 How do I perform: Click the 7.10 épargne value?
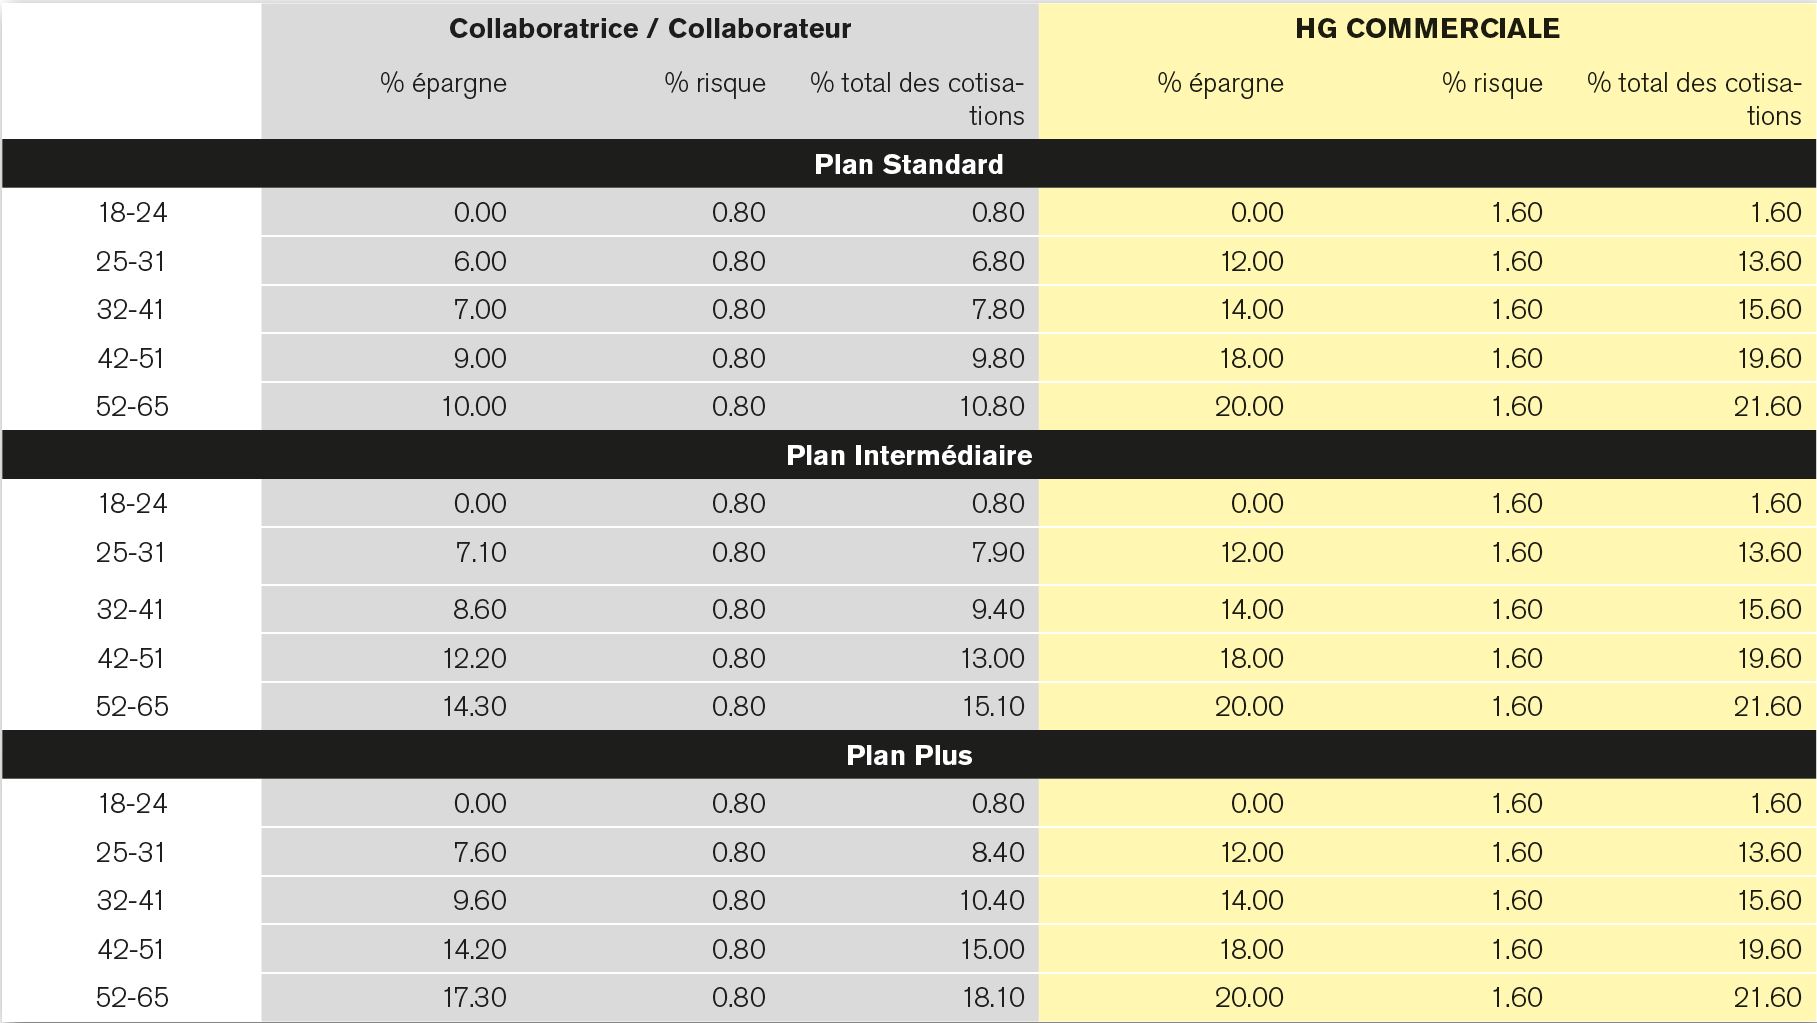point(480,552)
